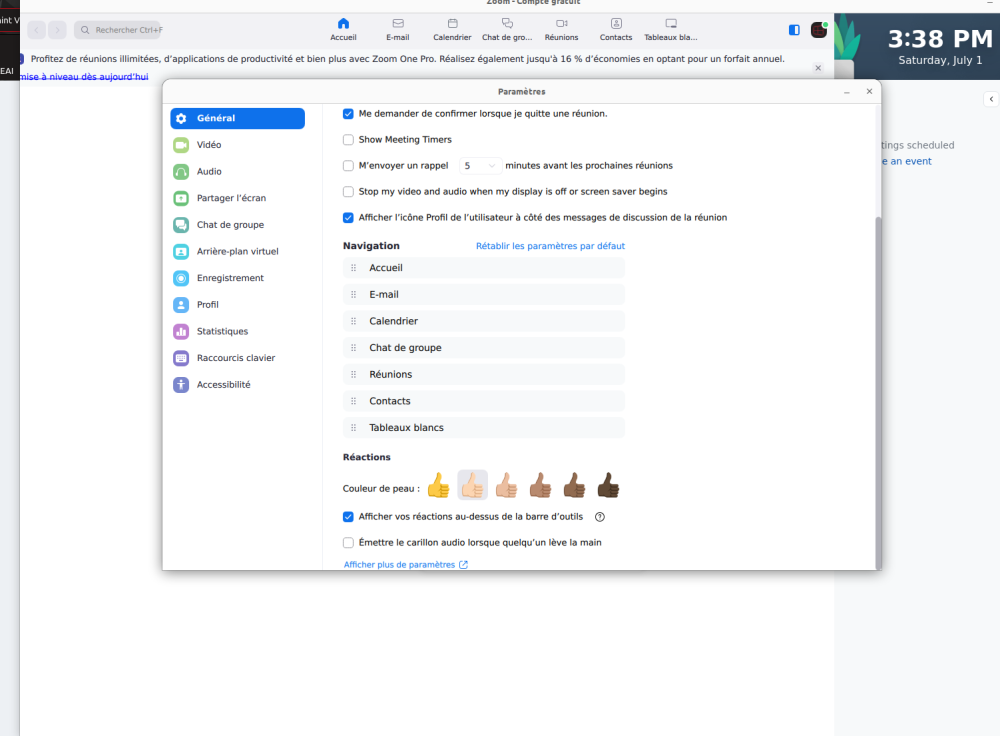This screenshot has height=736, width=1000.
Task: Click Rétablir les paramètres par défaut link
Action: [550, 246]
